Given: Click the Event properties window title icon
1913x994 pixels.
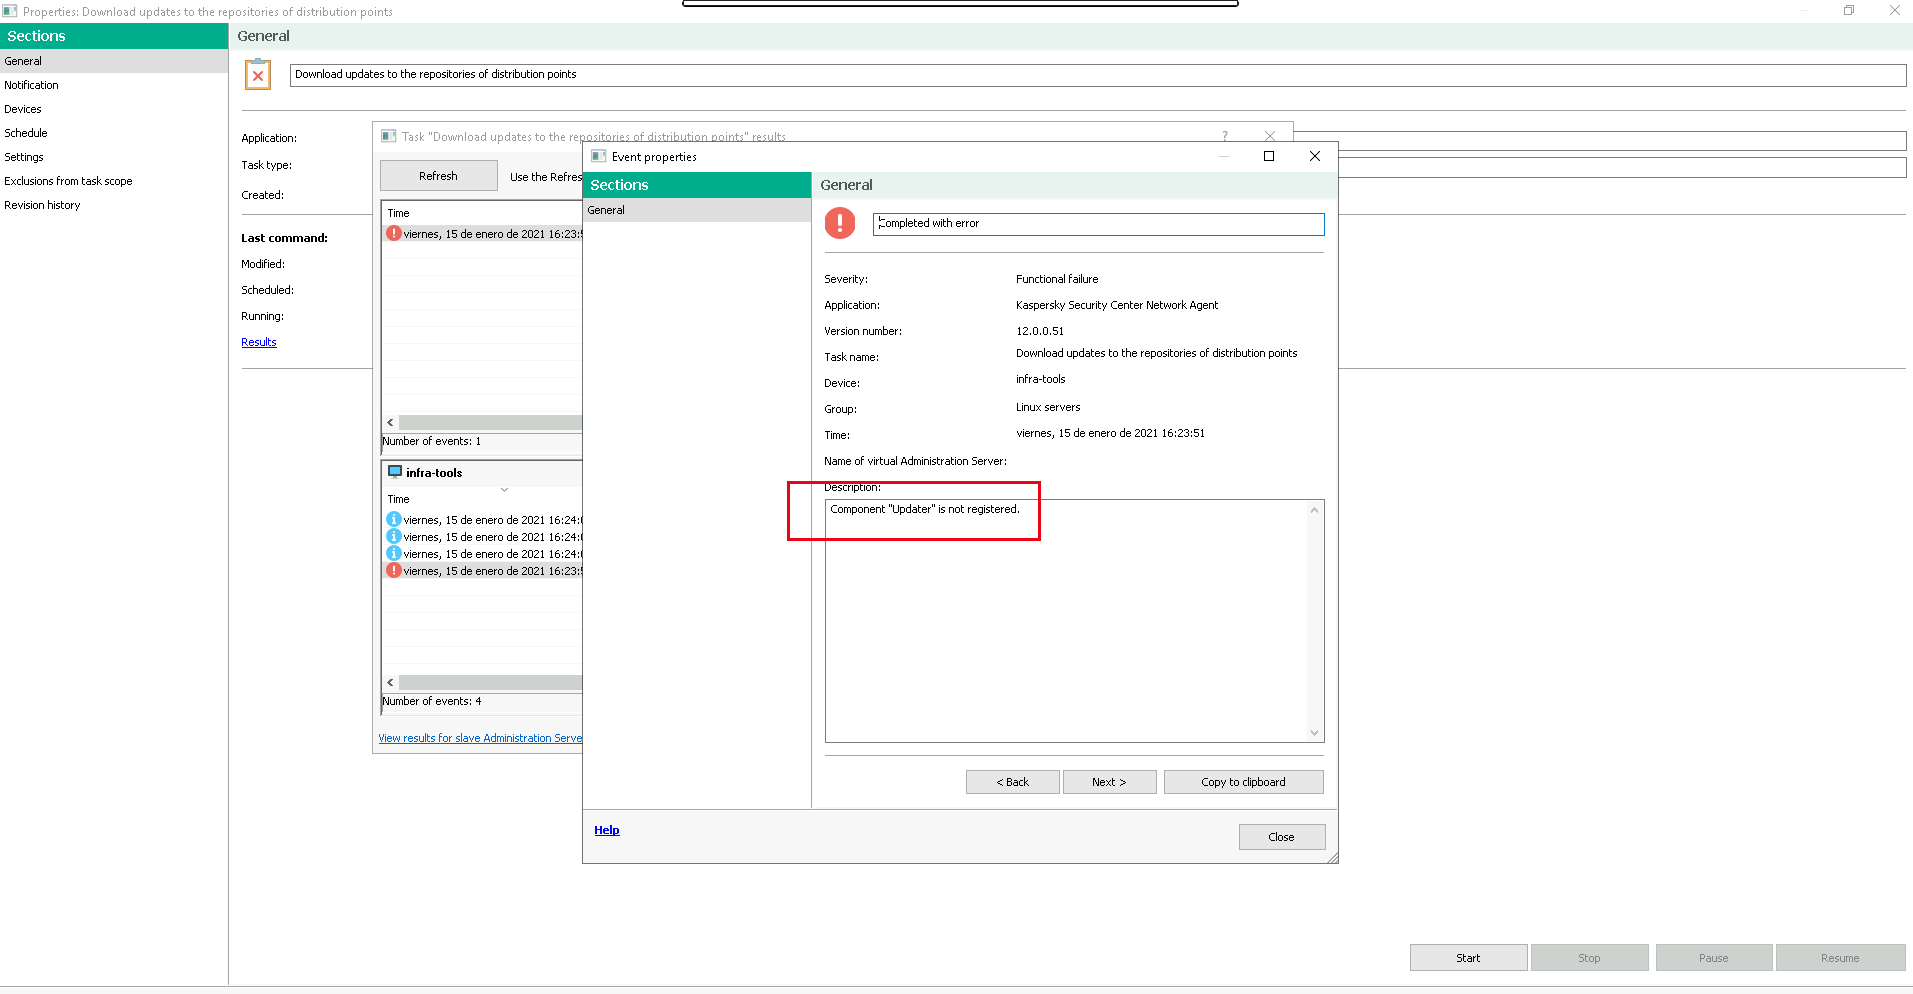Looking at the screenshot, I should pyautogui.click(x=598, y=156).
